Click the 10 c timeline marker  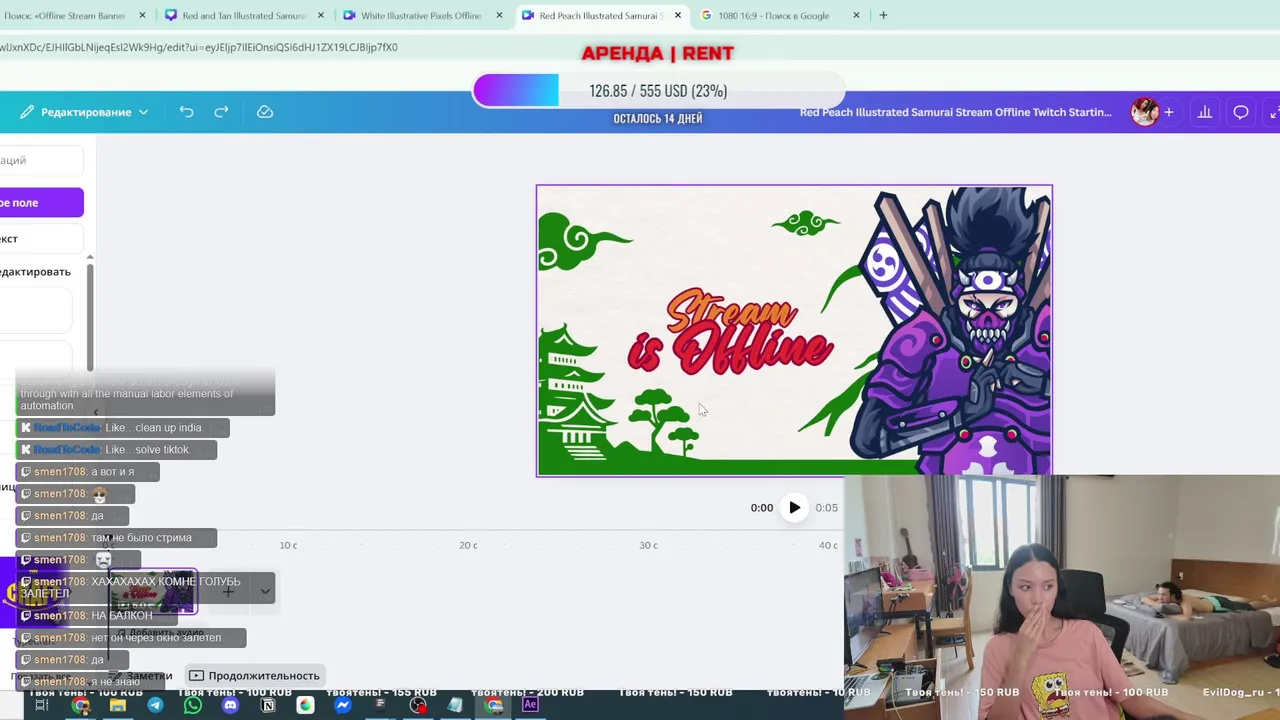[x=288, y=545]
